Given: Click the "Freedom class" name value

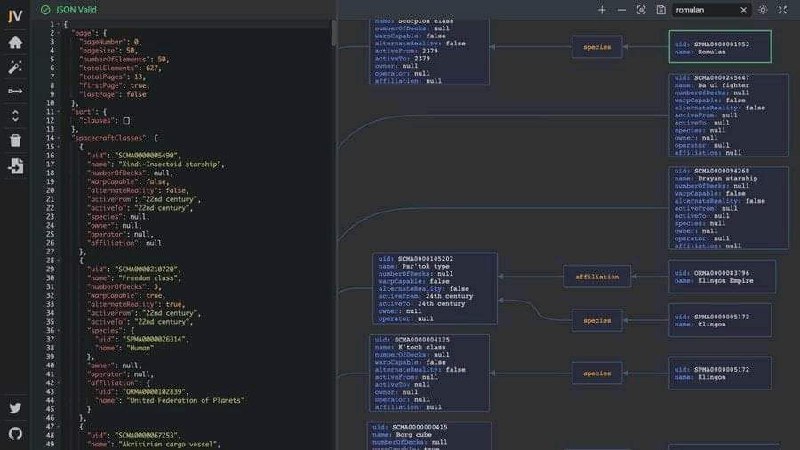Looking at the screenshot, I should 149,278.
